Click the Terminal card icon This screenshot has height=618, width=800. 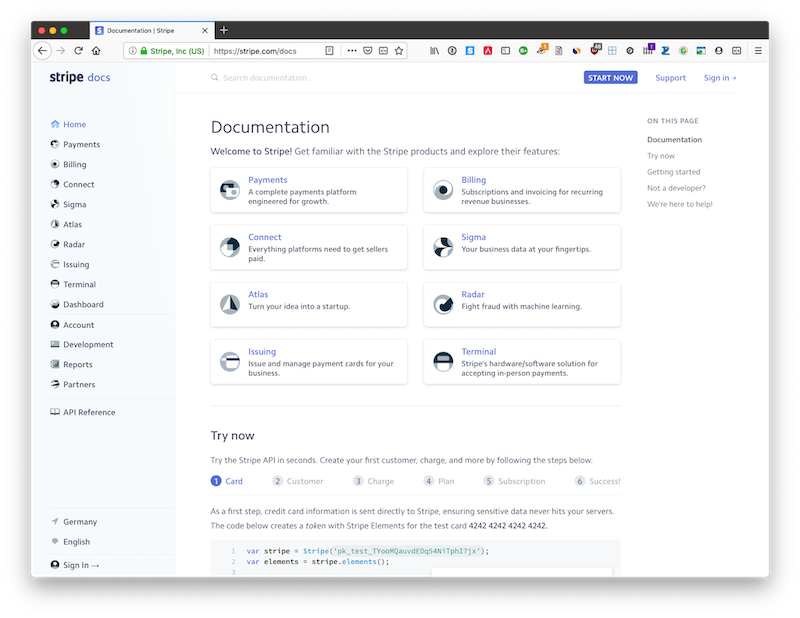[x=443, y=362]
